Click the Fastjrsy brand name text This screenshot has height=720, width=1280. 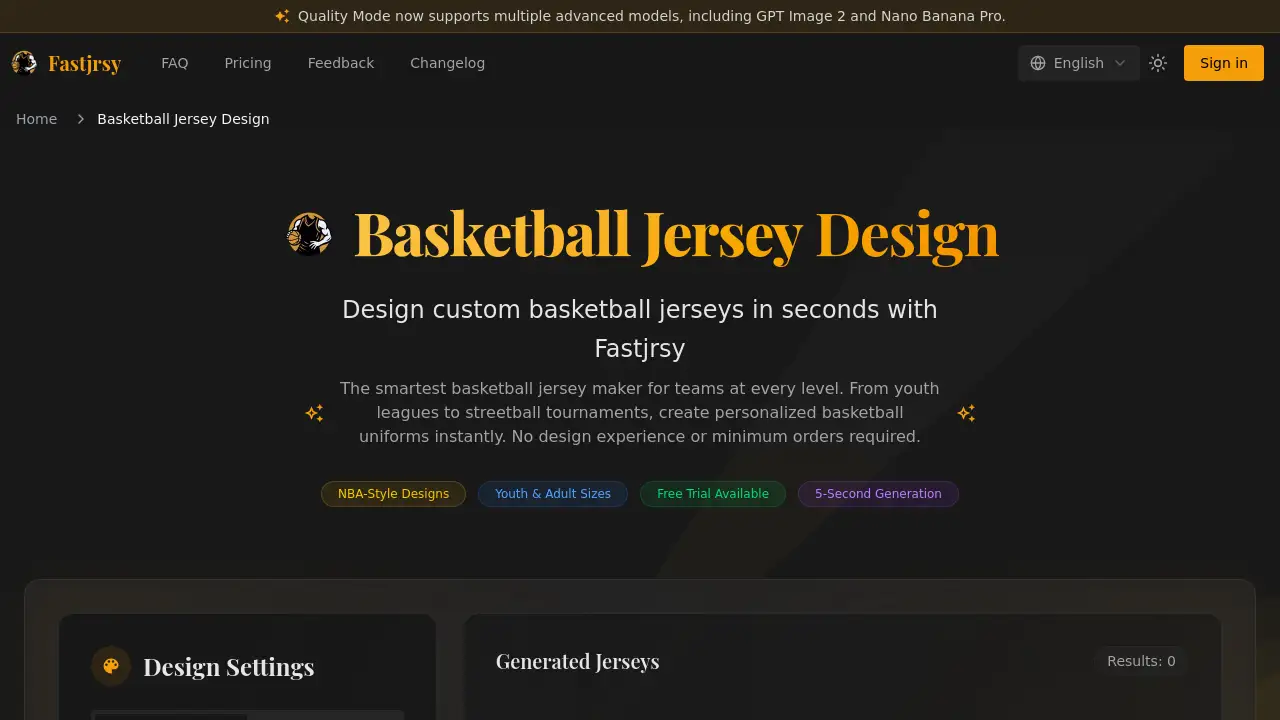pos(85,63)
